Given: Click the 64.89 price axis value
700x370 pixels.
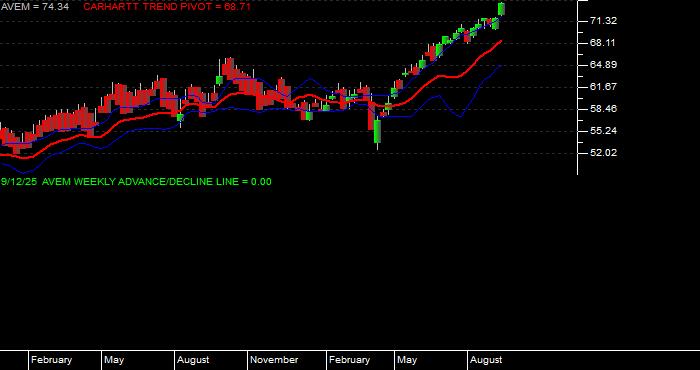Looking at the screenshot, I should 603,65.
